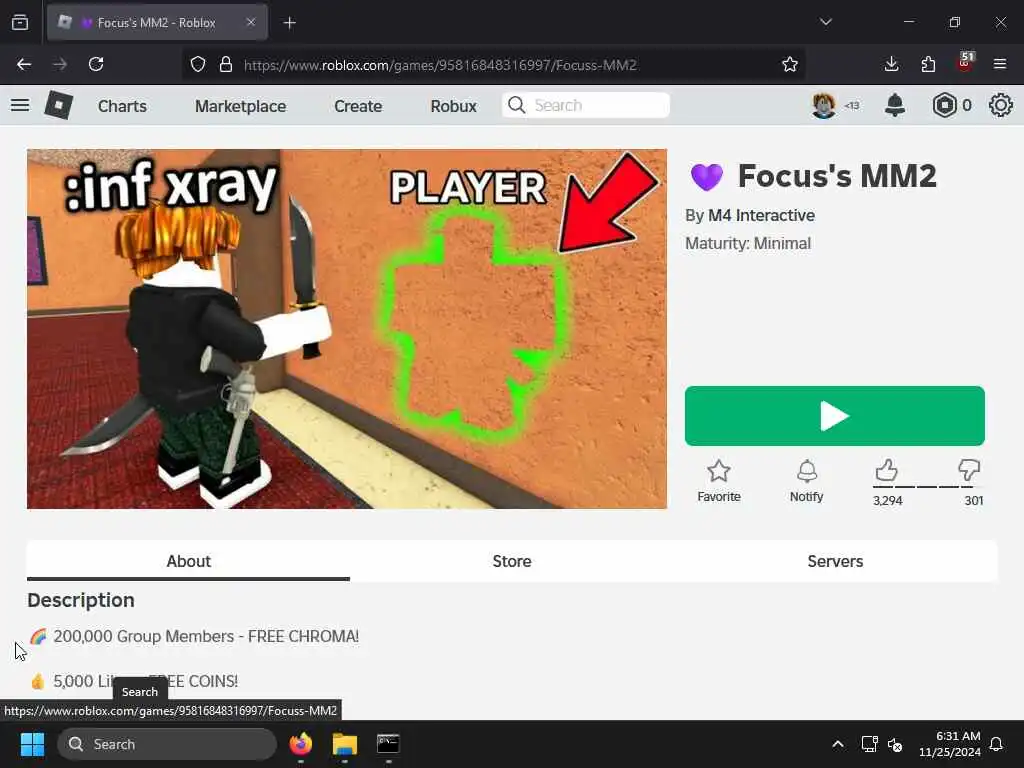Open the recent browsing tab-history icon
Image resolution: width=1024 pixels, height=768 pixels.
(x=20, y=23)
